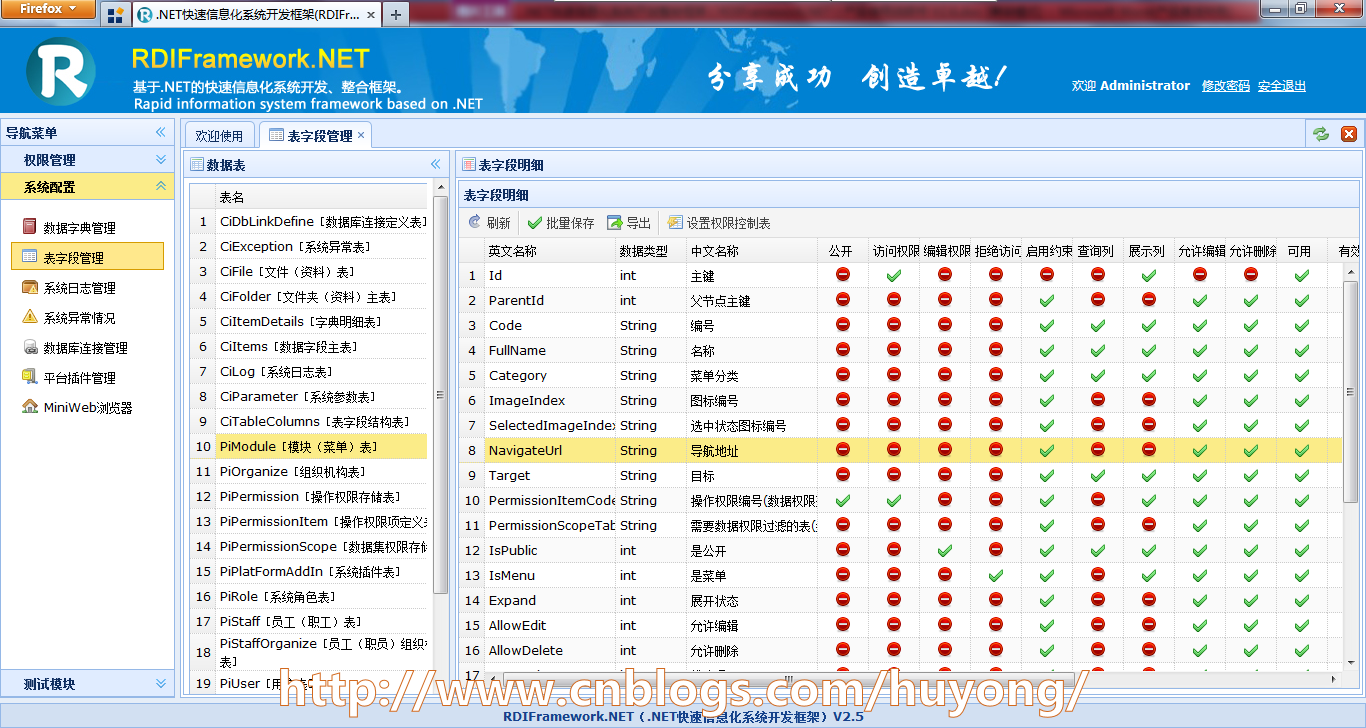Collapse the 导航菜单 panel
The image size is (1366, 728).
[159, 131]
